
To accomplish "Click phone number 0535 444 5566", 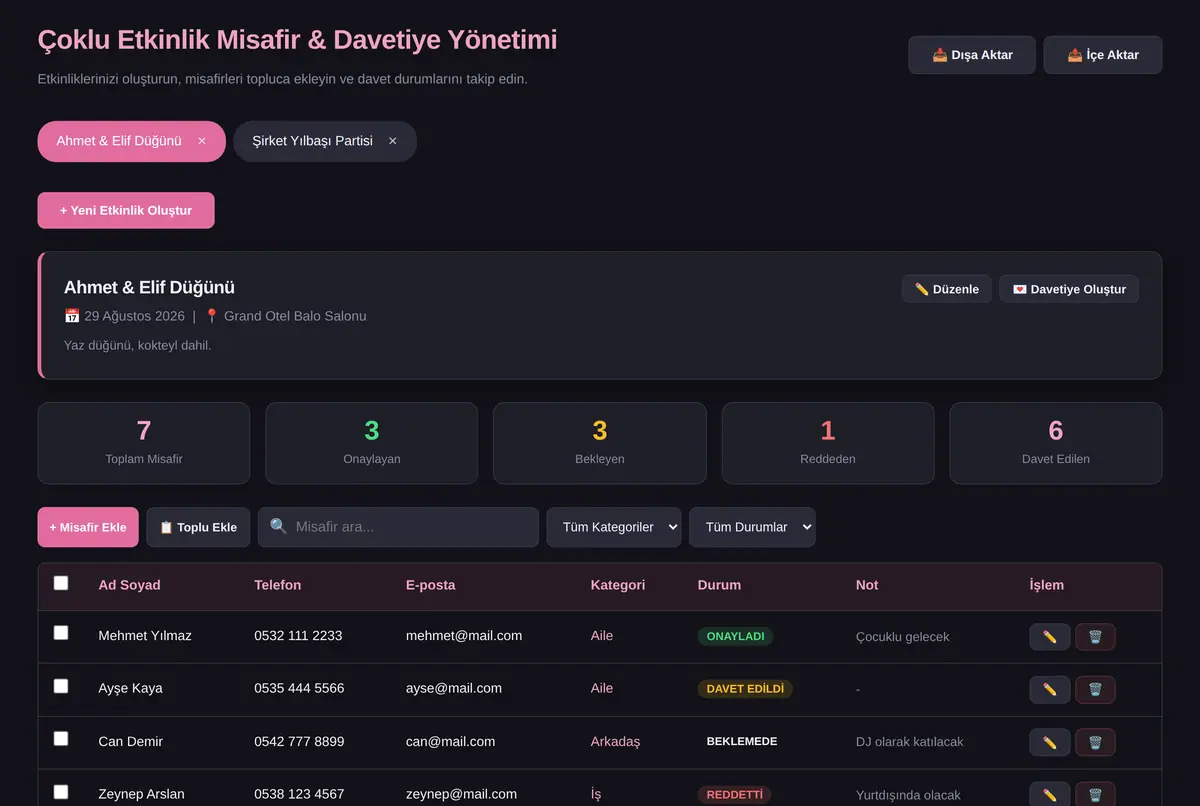I will click(x=299, y=688).
